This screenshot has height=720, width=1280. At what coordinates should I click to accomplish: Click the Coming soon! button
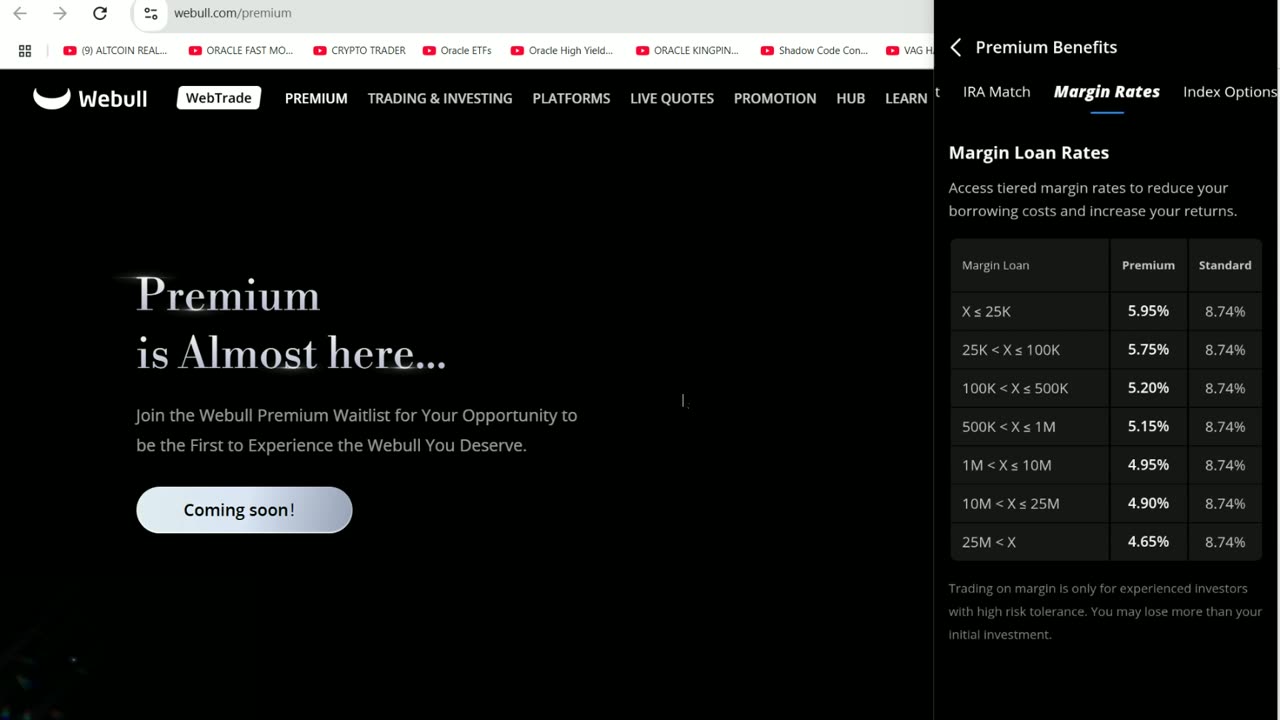244,510
